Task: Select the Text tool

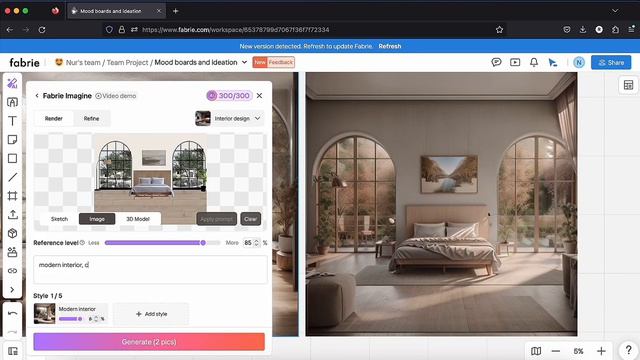Action: (x=12, y=121)
